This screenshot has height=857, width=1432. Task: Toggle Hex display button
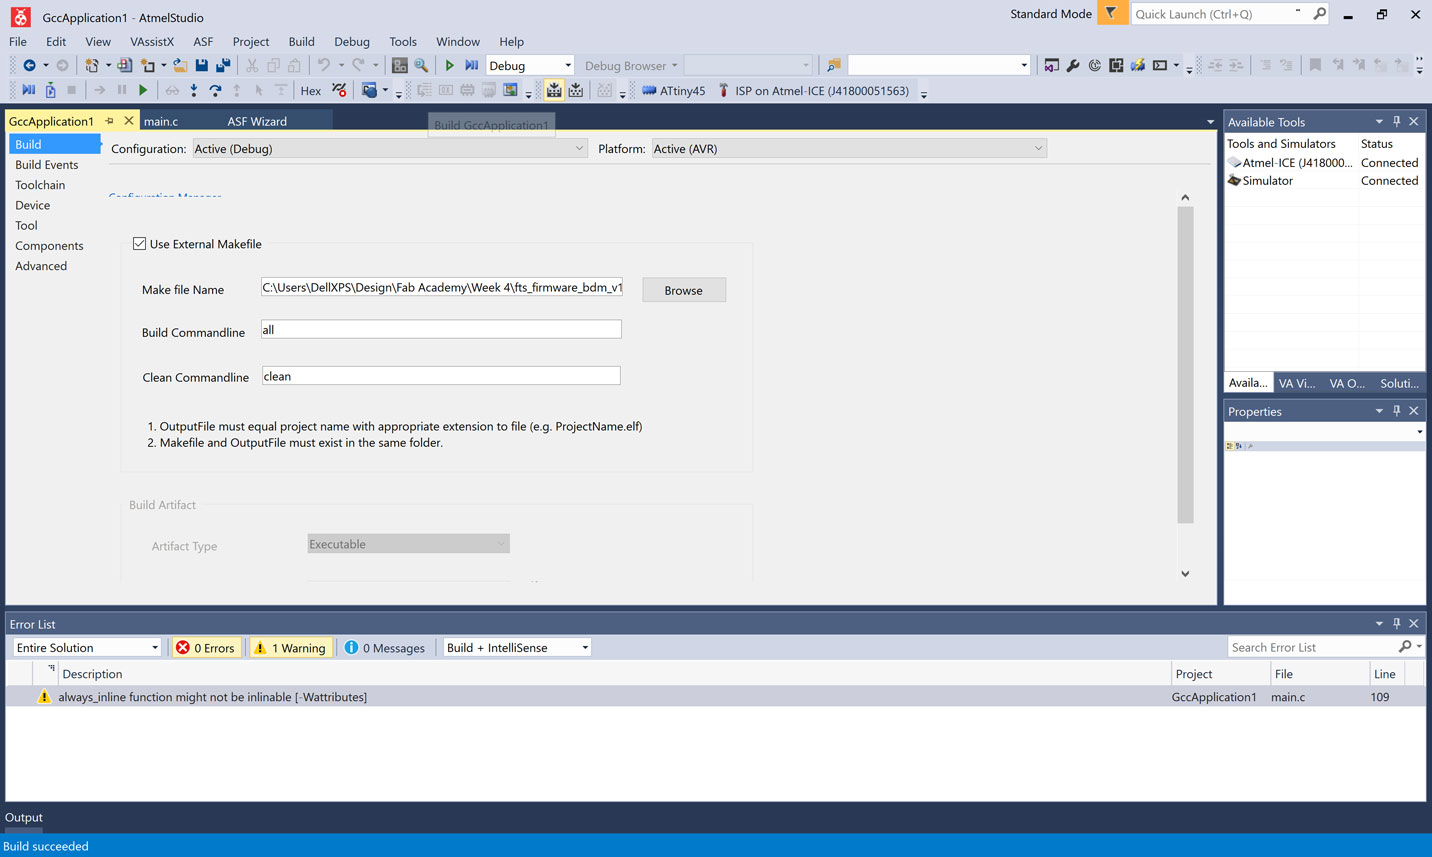[311, 91]
